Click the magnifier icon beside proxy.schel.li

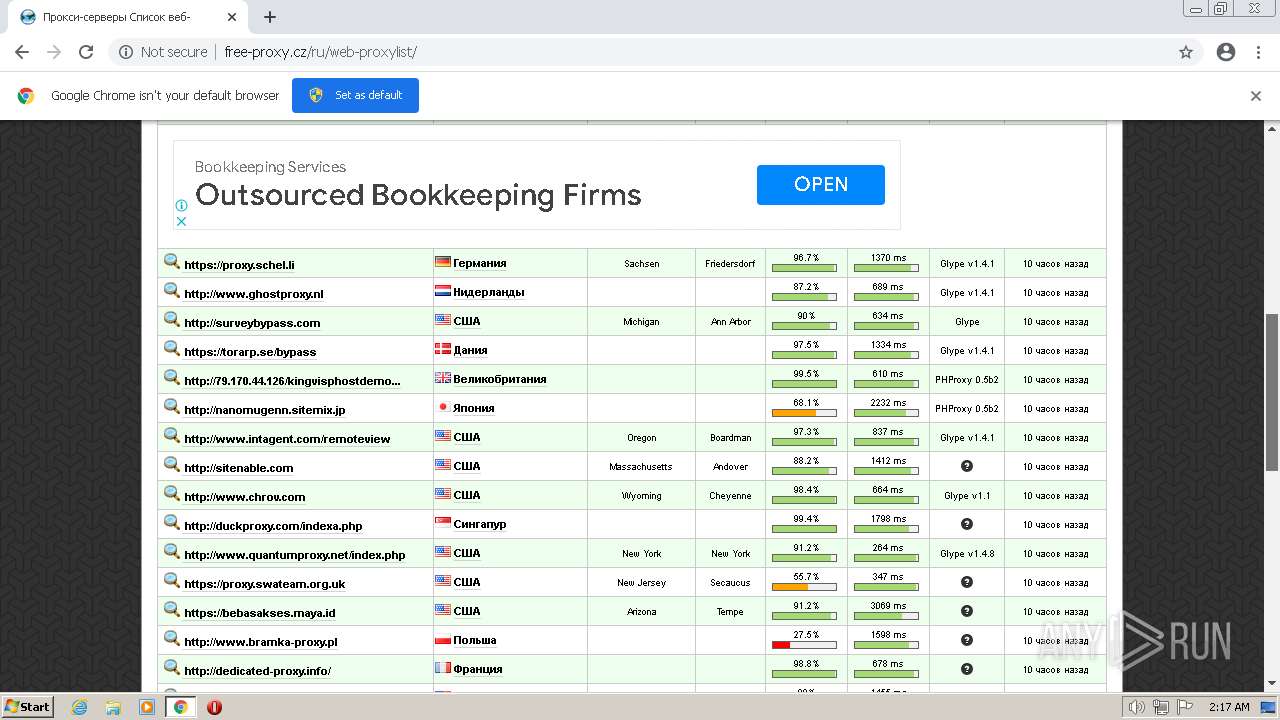click(x=172, y=262)
